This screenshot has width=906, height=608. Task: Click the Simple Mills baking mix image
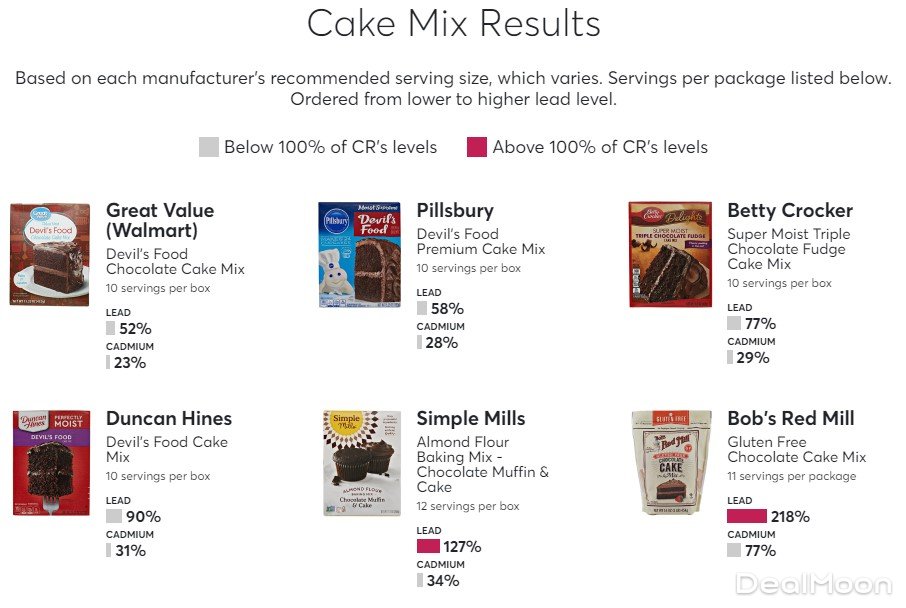(361, 462)
